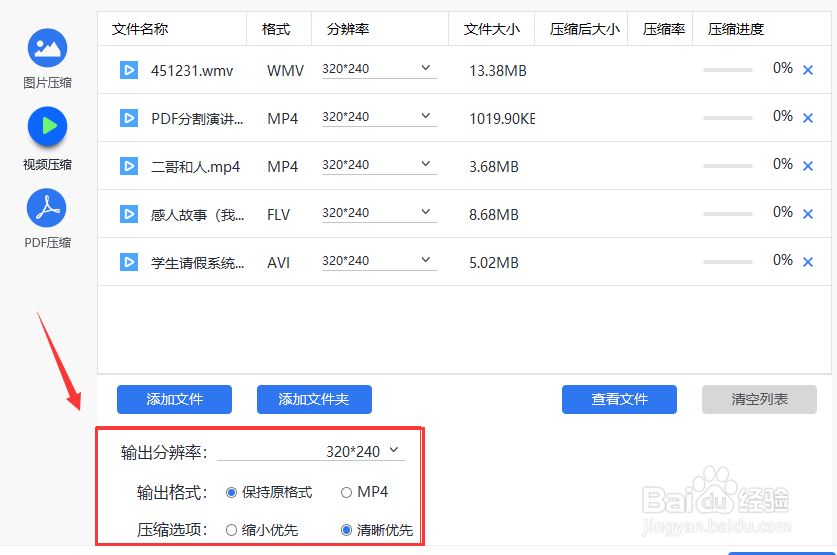Viewport: 837px width, 555px height.
Task: Click the 压缩进度 column header
Action: click(736, 29)
